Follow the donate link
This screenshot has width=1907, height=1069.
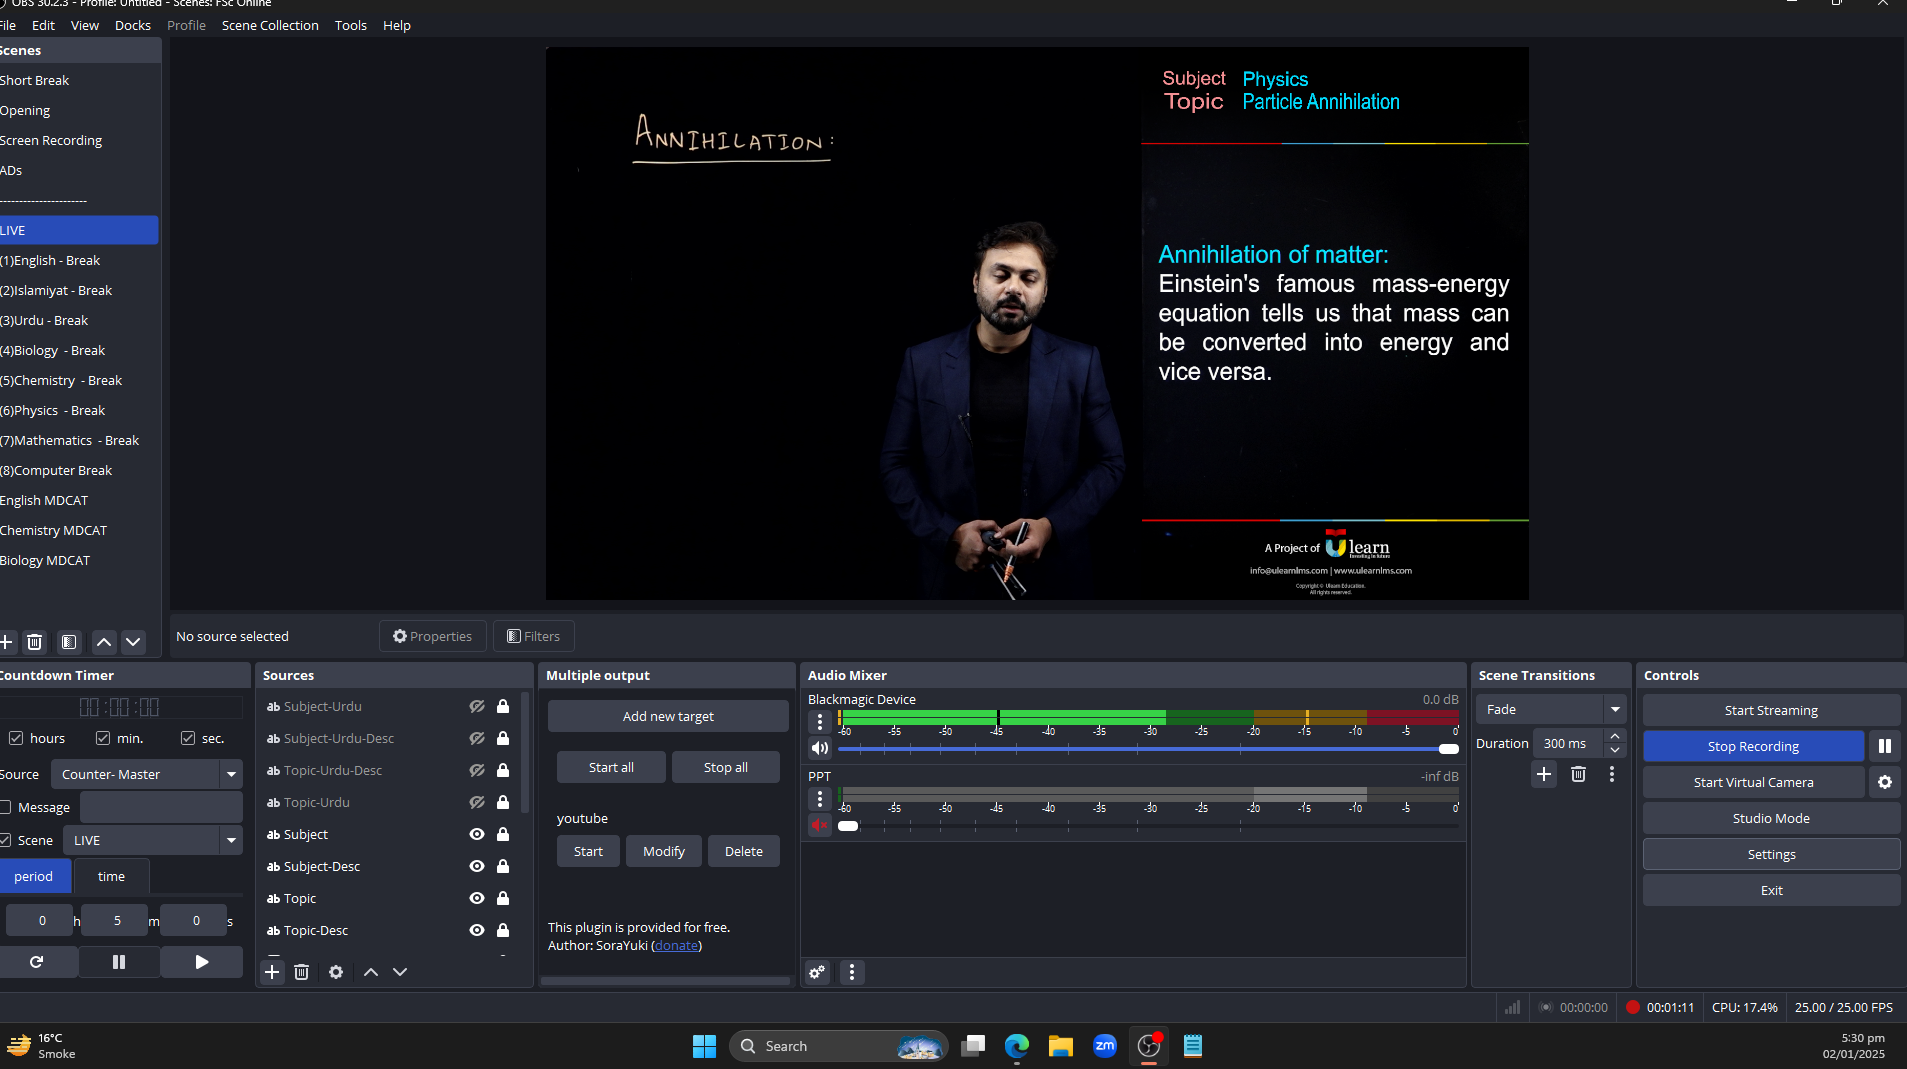click(x=677, y=945)
